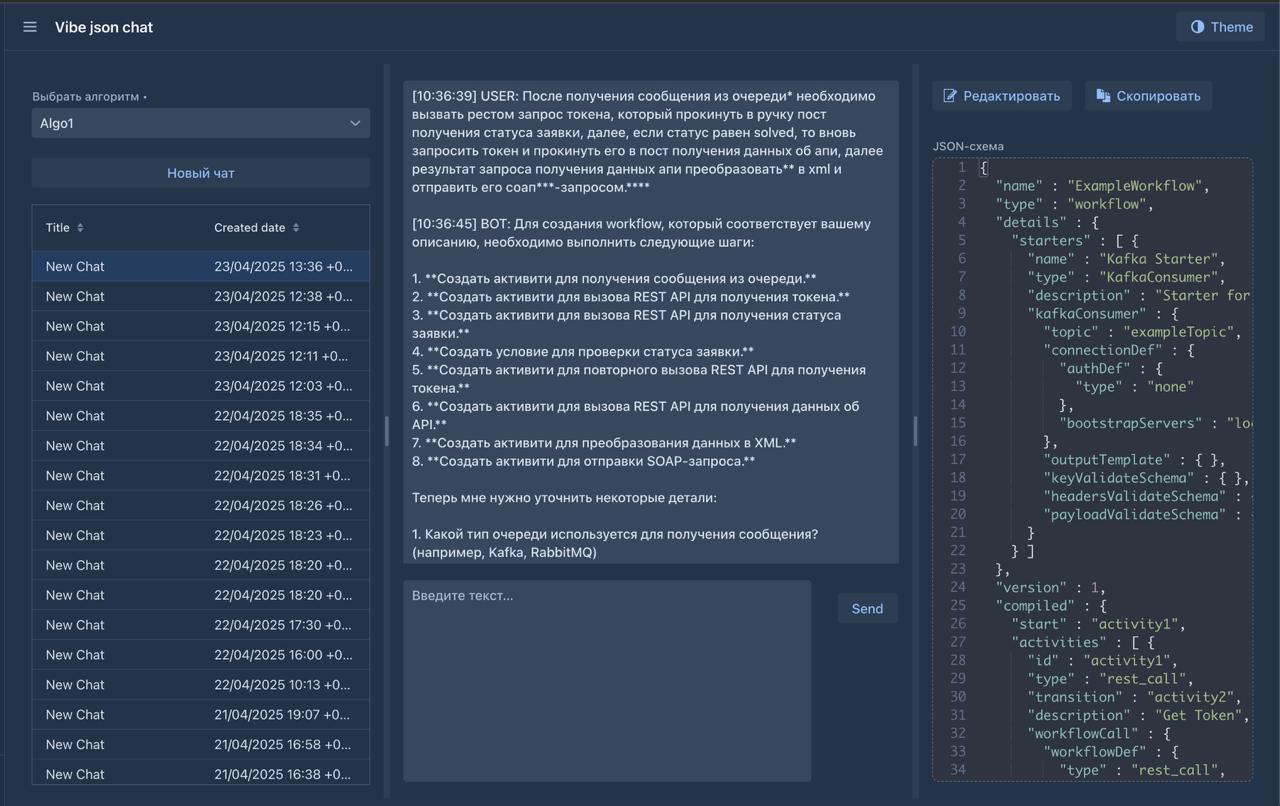
Task: Click the "keyValidateSchema" key line
Action: point(1146,478)
